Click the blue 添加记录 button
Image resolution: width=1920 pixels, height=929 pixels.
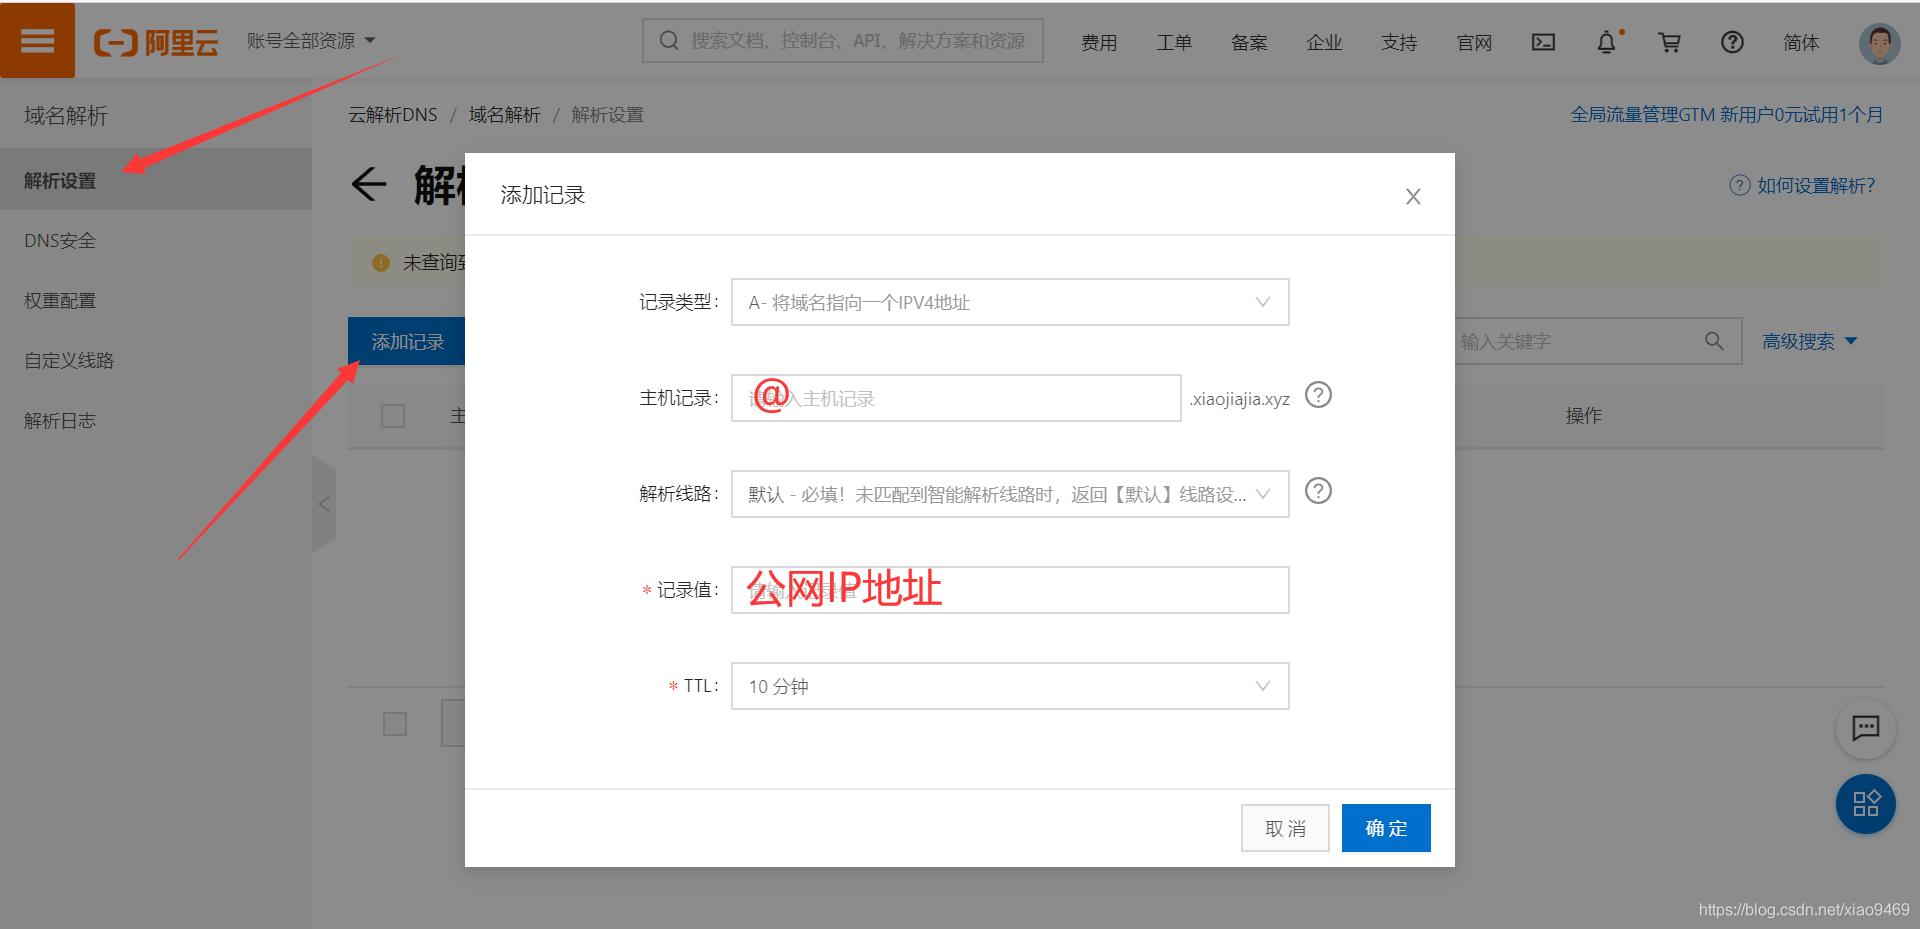(407, 341)
